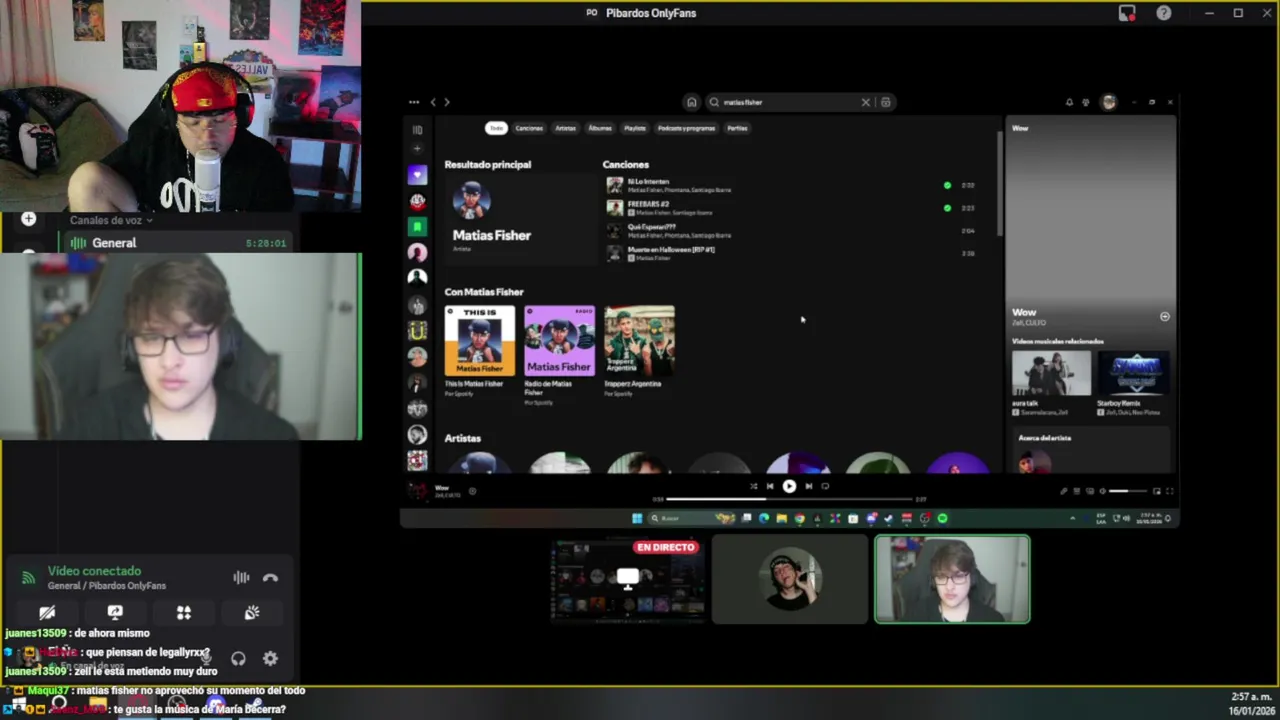
Task: Open Discord user settings gear
Action: tap(270, 658)
